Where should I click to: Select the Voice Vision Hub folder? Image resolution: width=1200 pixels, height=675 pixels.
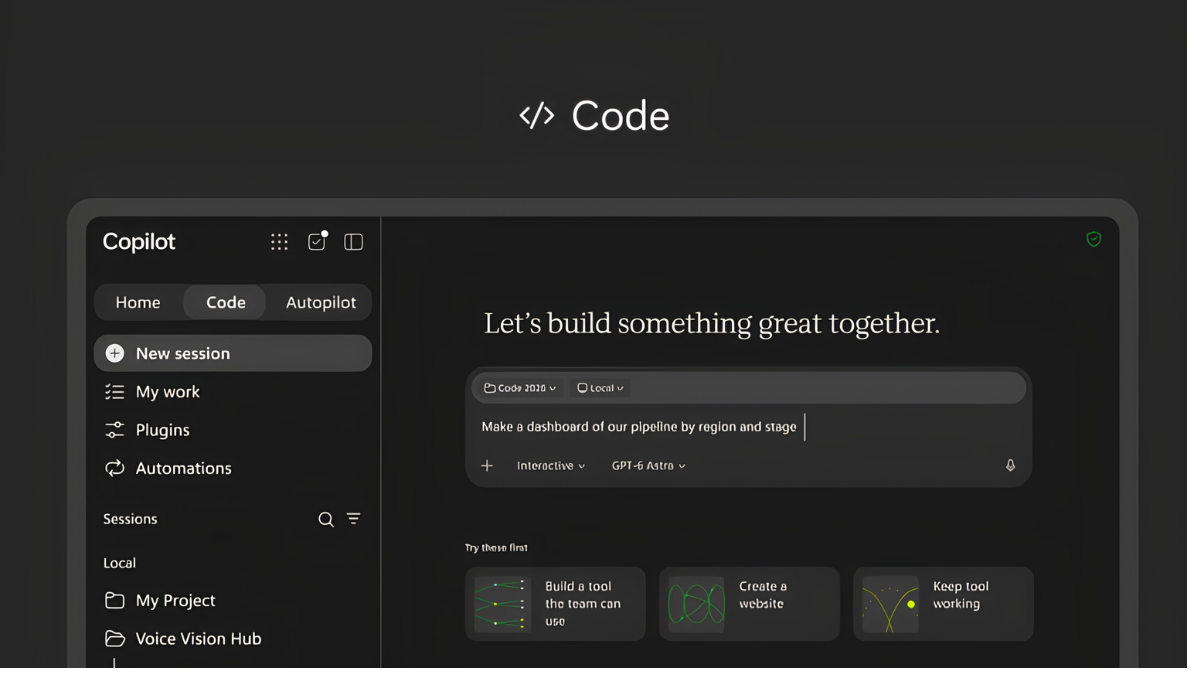(x=233, y=638)
